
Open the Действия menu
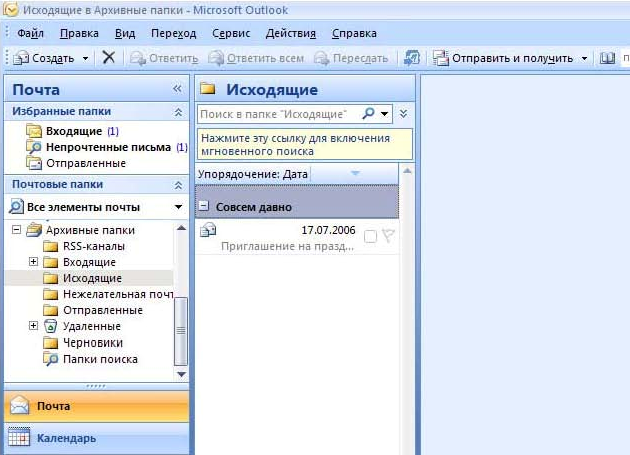click(x=290, y=33)
